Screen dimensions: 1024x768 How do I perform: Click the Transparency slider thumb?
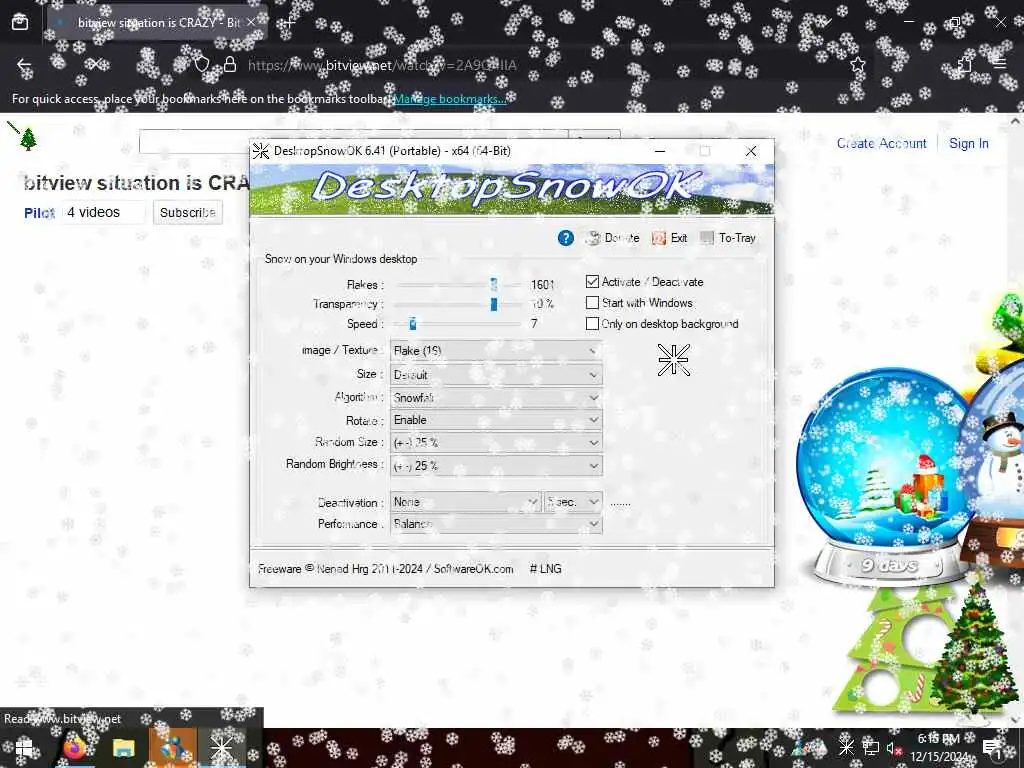pyautogui.click(x=494, y=304)
